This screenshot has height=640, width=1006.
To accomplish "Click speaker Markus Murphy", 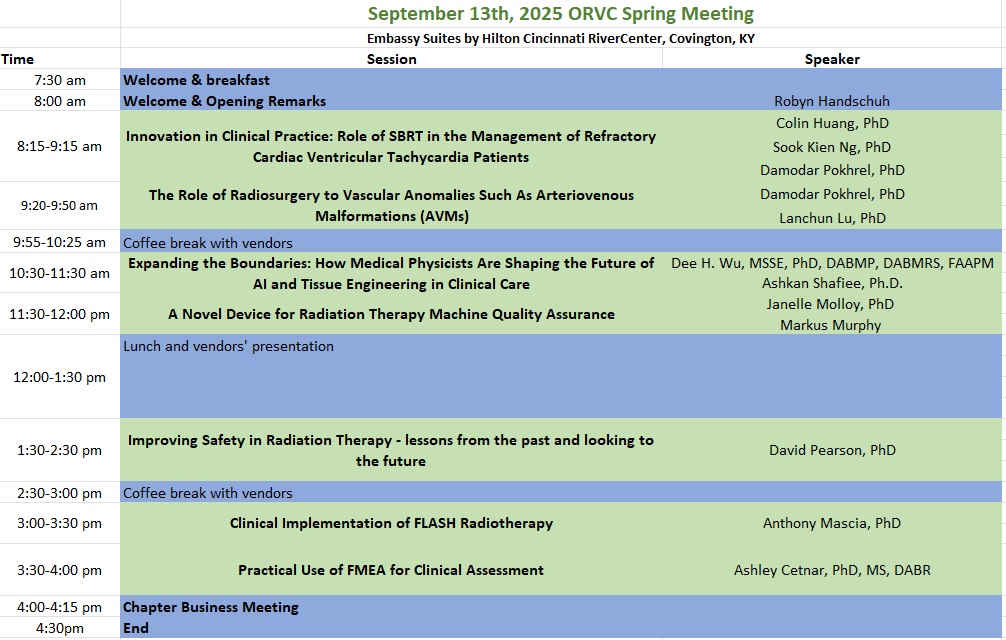I will (830, 325).
